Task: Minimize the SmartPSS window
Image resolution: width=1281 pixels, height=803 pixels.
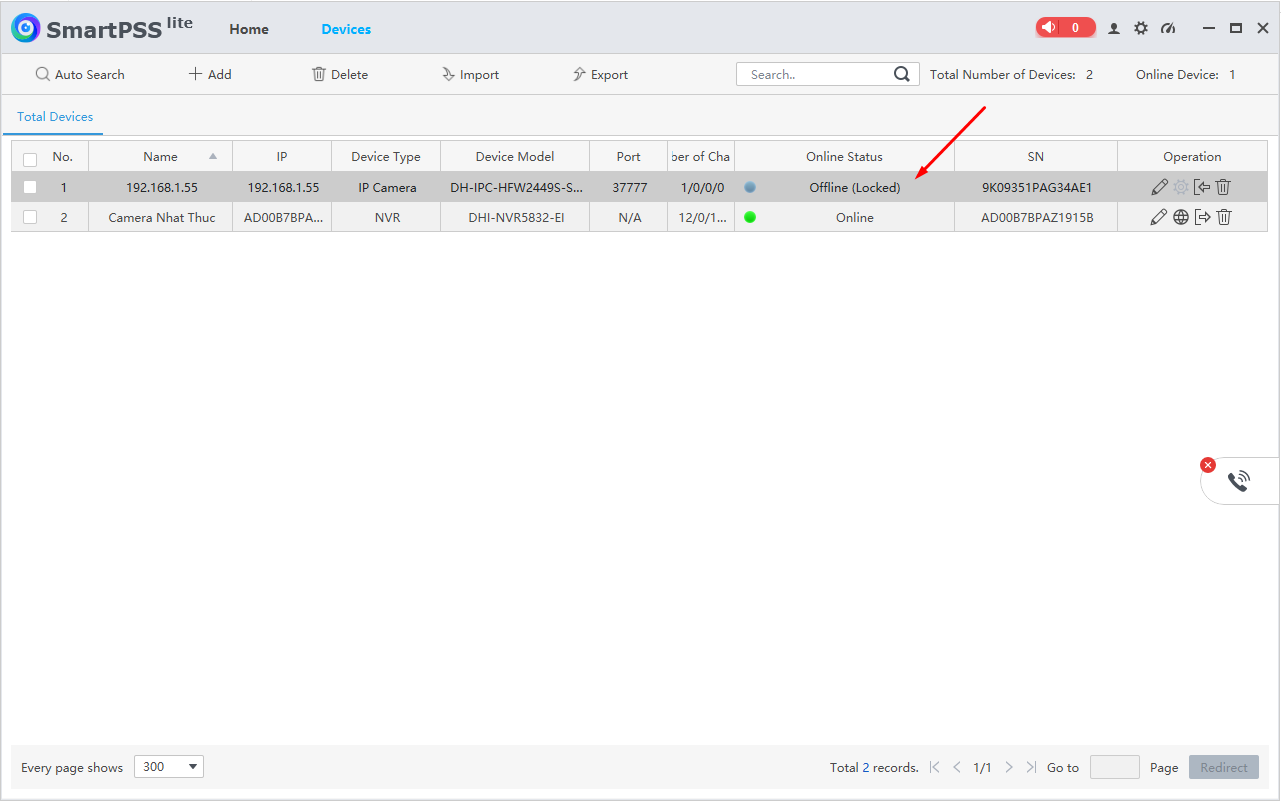Action: pyautogui.click(x=1210, y=29)
